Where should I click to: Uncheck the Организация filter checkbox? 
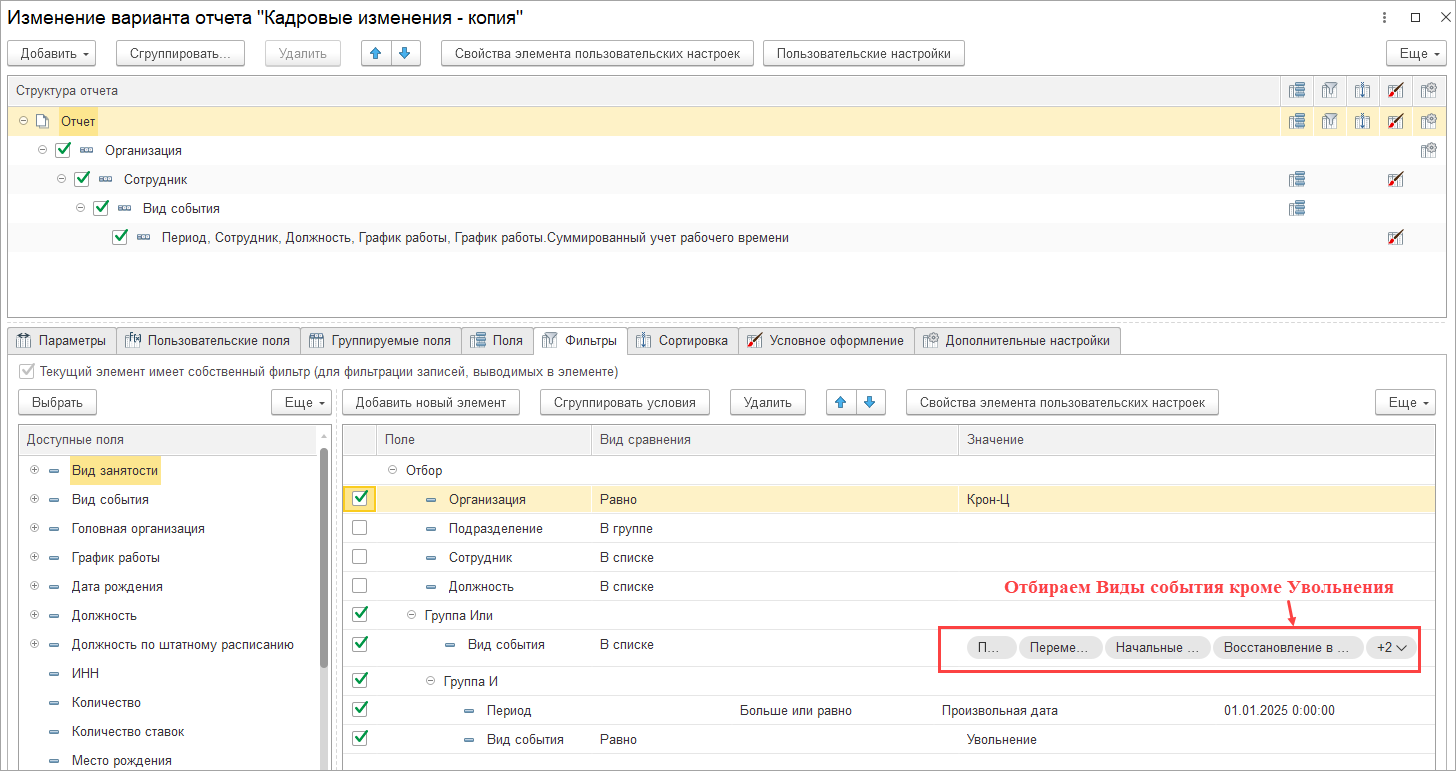pos(360,499)
